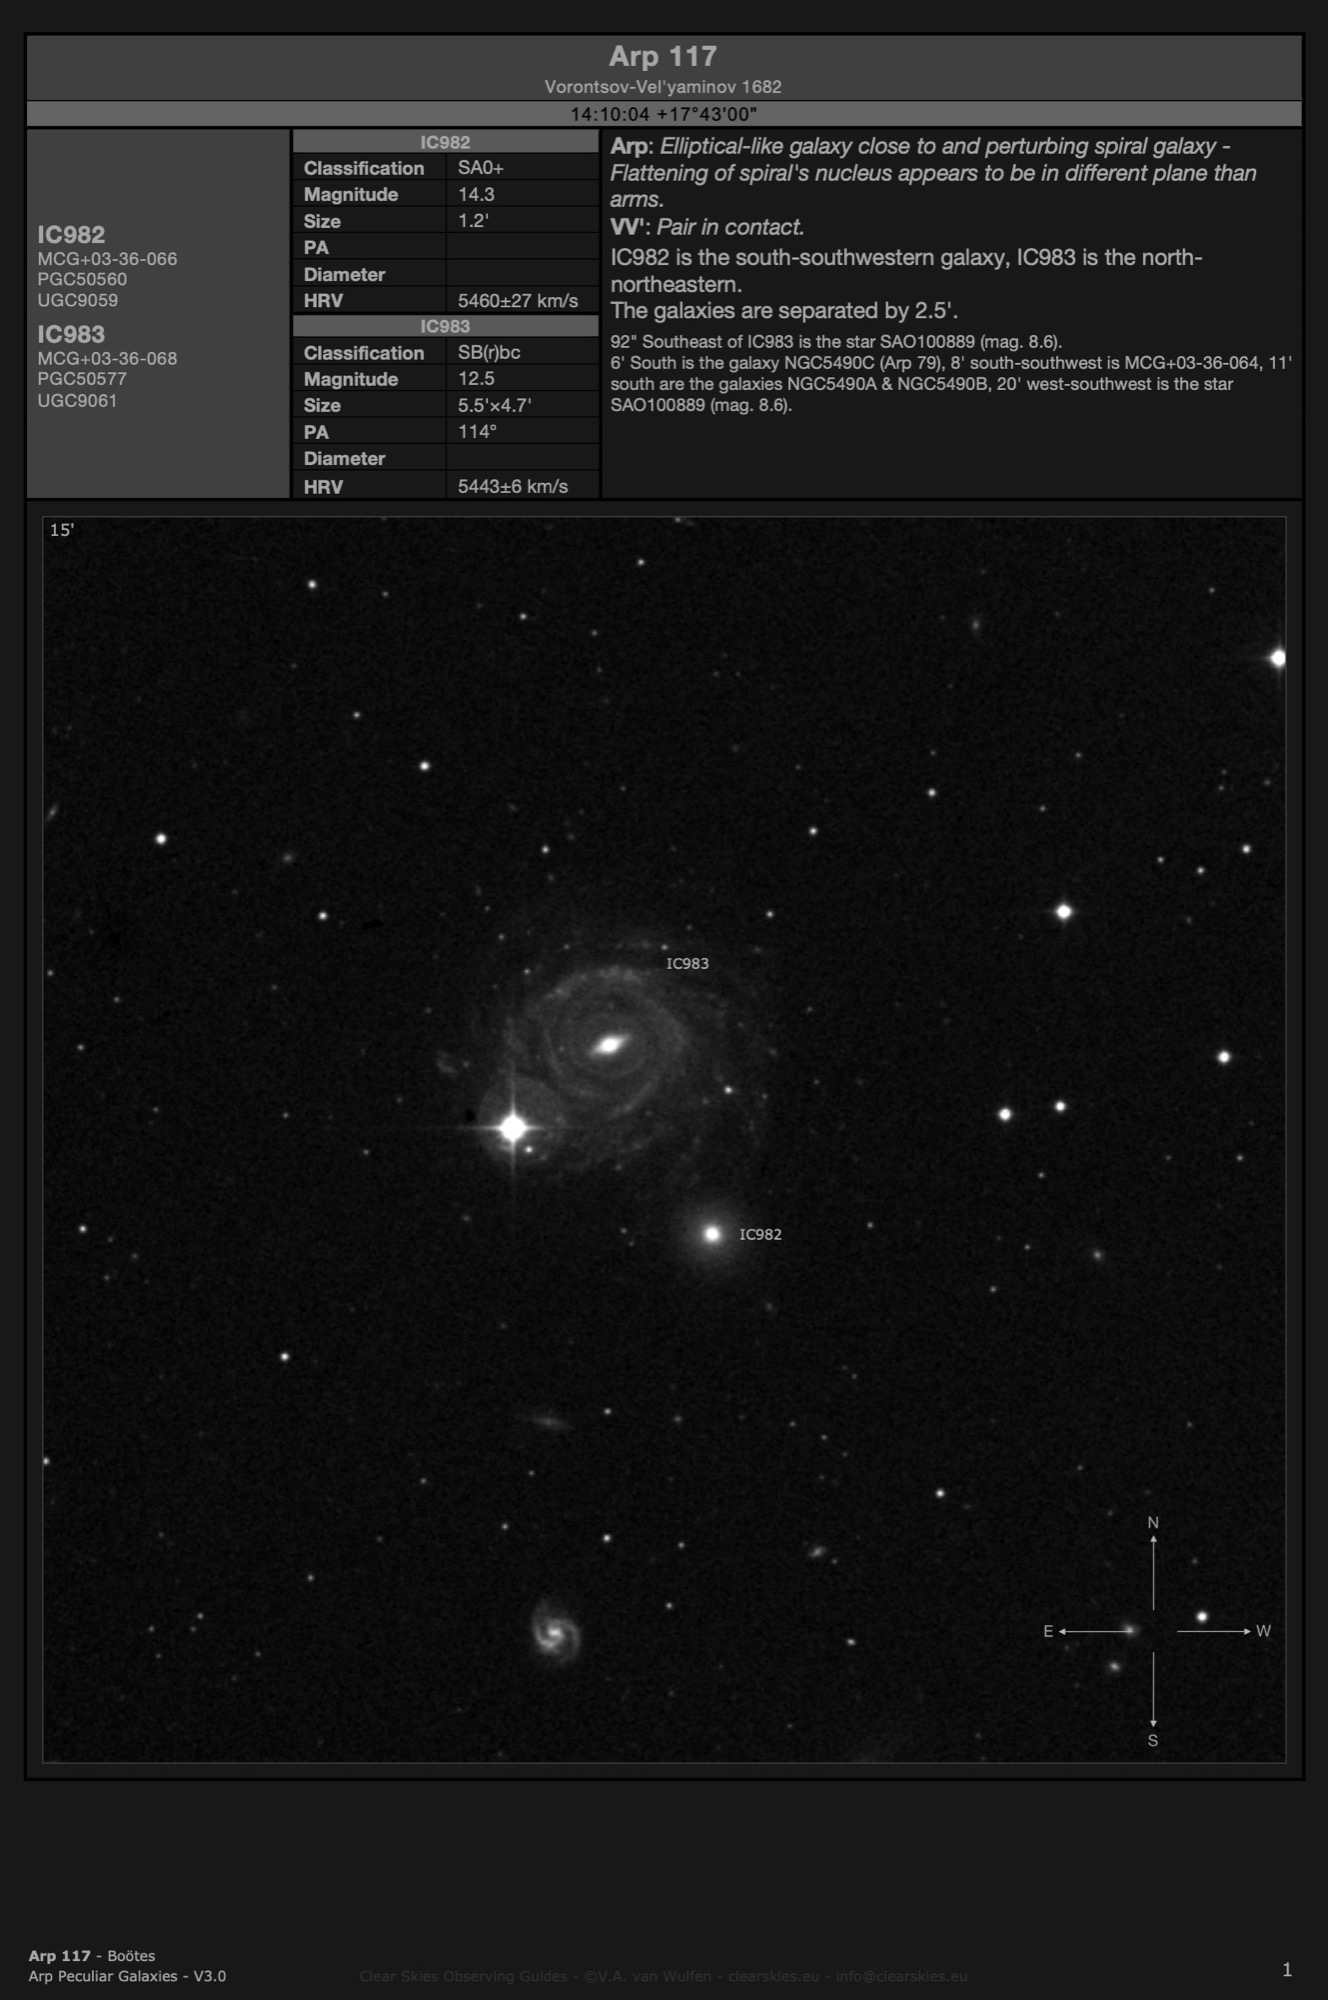1328x2000 pixels.
Task: Click the "UGC9059" catalog entry
Action: pos(77,300)
